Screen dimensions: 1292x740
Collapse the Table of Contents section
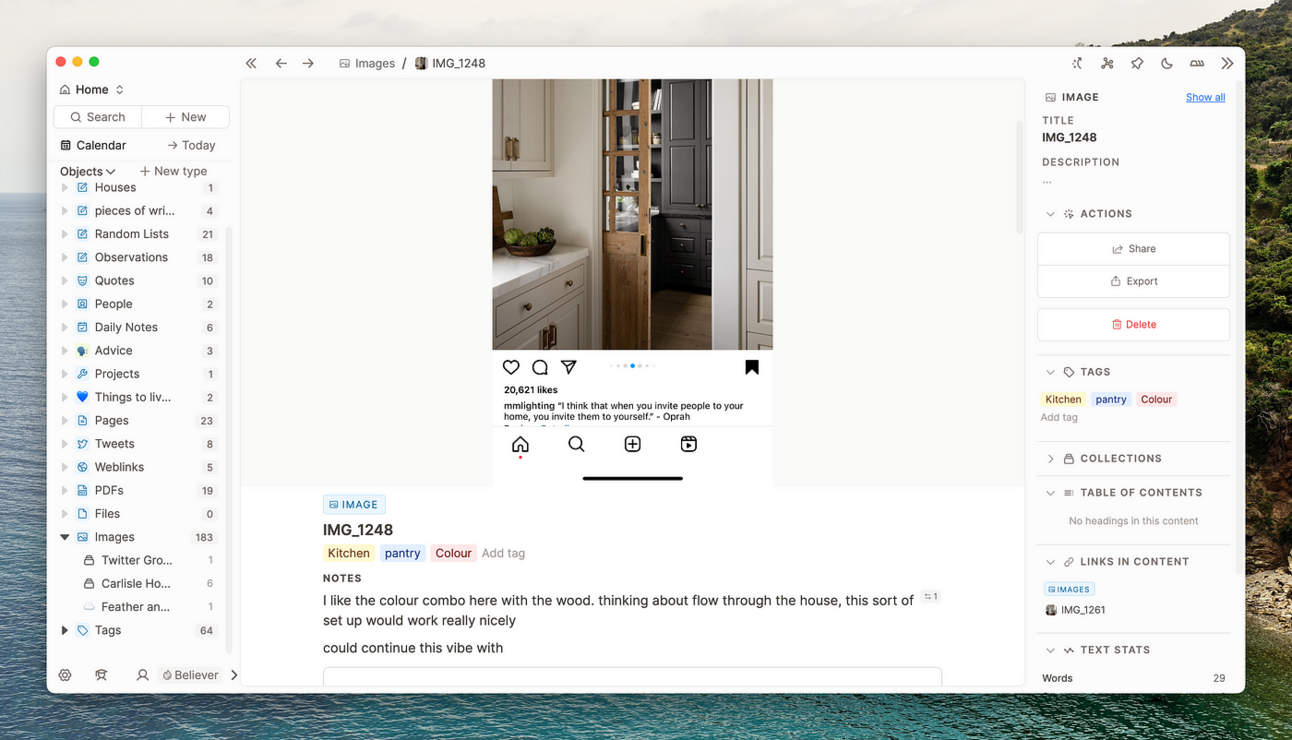pyautogui.click(x=1050, y=493)
